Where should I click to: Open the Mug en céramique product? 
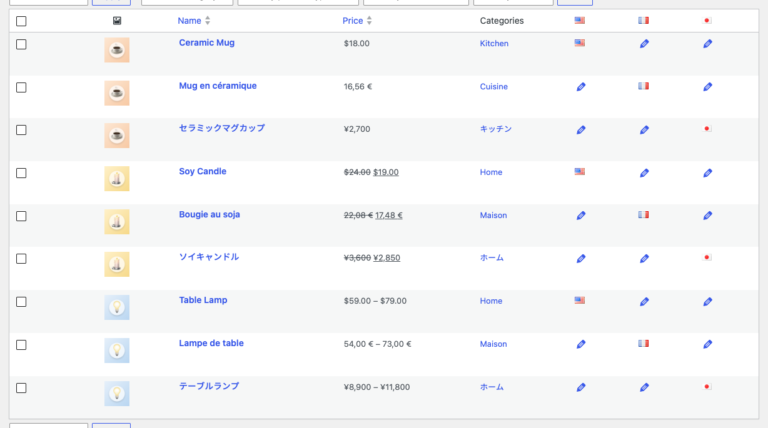point(217,86)
